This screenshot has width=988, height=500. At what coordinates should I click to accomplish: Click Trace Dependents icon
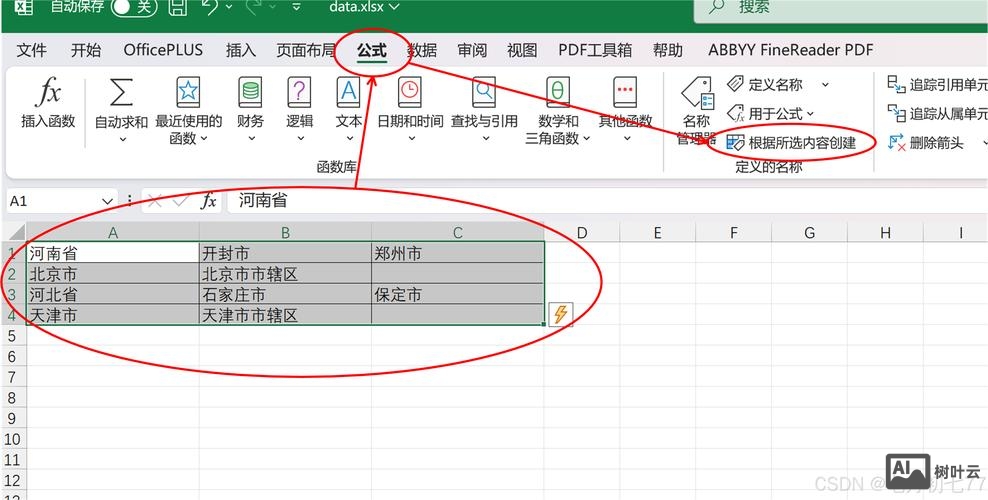[896, 113]
